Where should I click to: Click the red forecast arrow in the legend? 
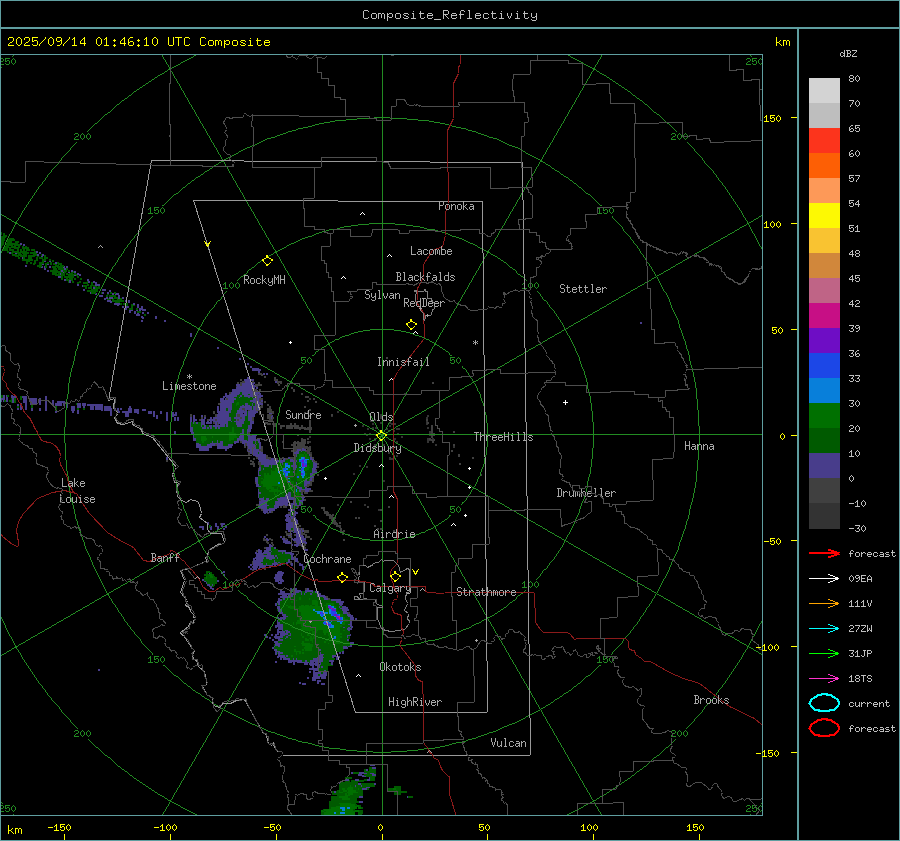pyautogui.click(x=824, y=553)
